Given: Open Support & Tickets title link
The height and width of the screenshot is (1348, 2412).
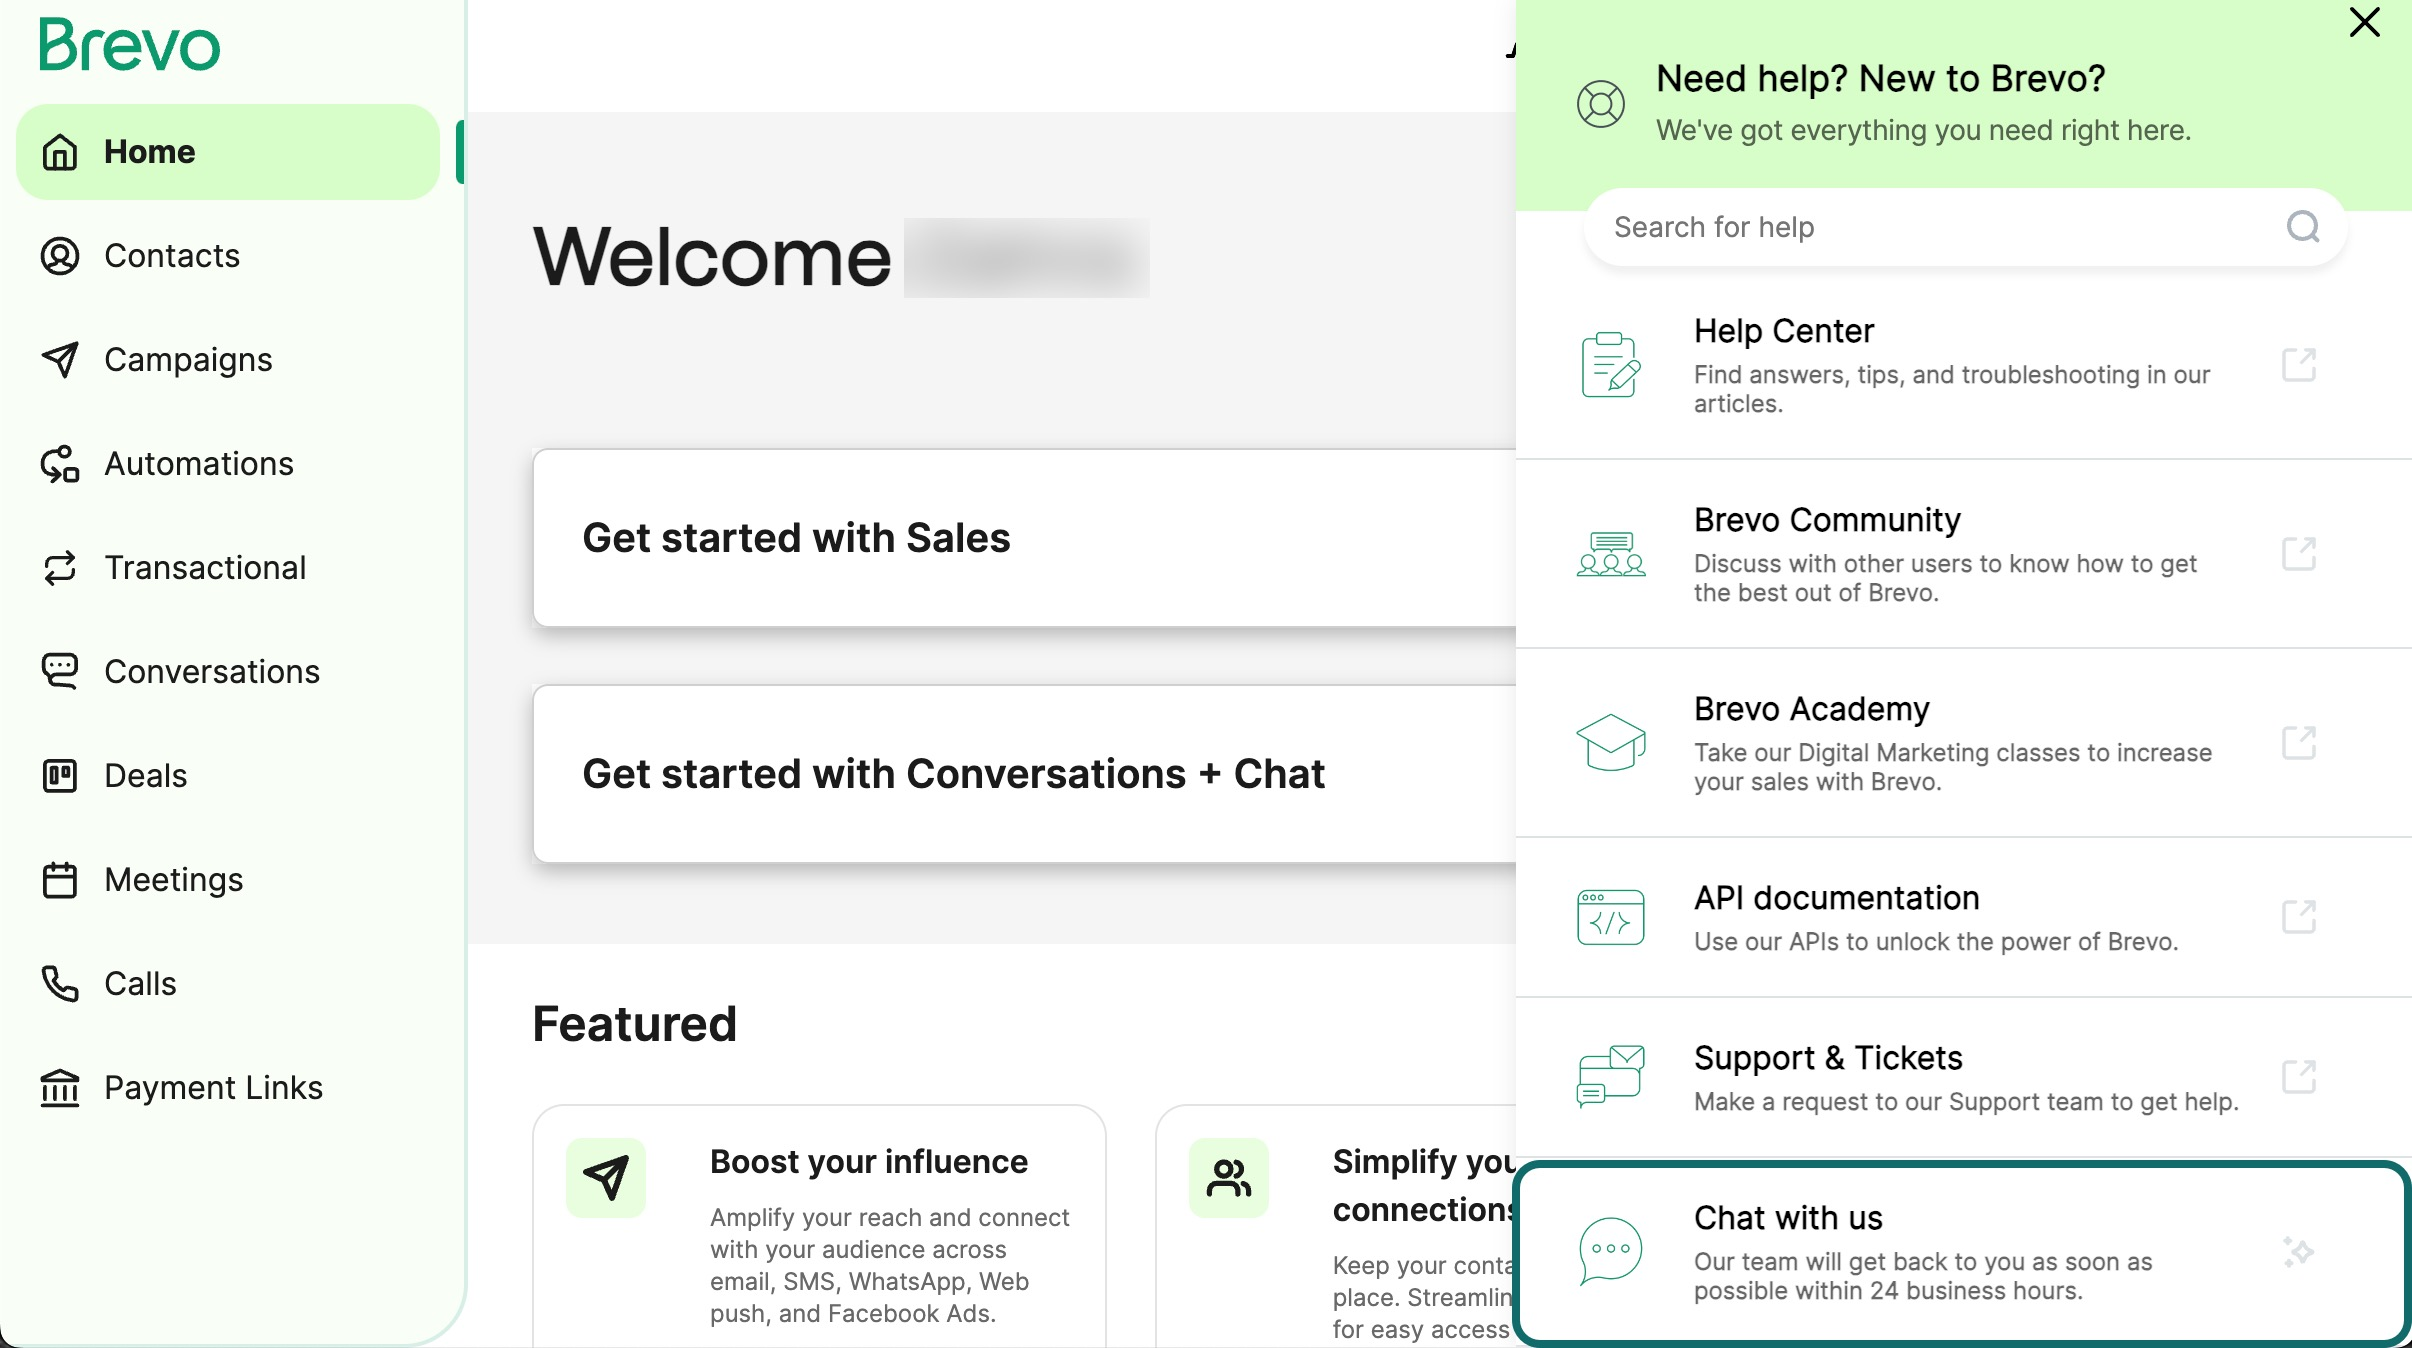Looking at the screenshot, I should 1828,1058.
